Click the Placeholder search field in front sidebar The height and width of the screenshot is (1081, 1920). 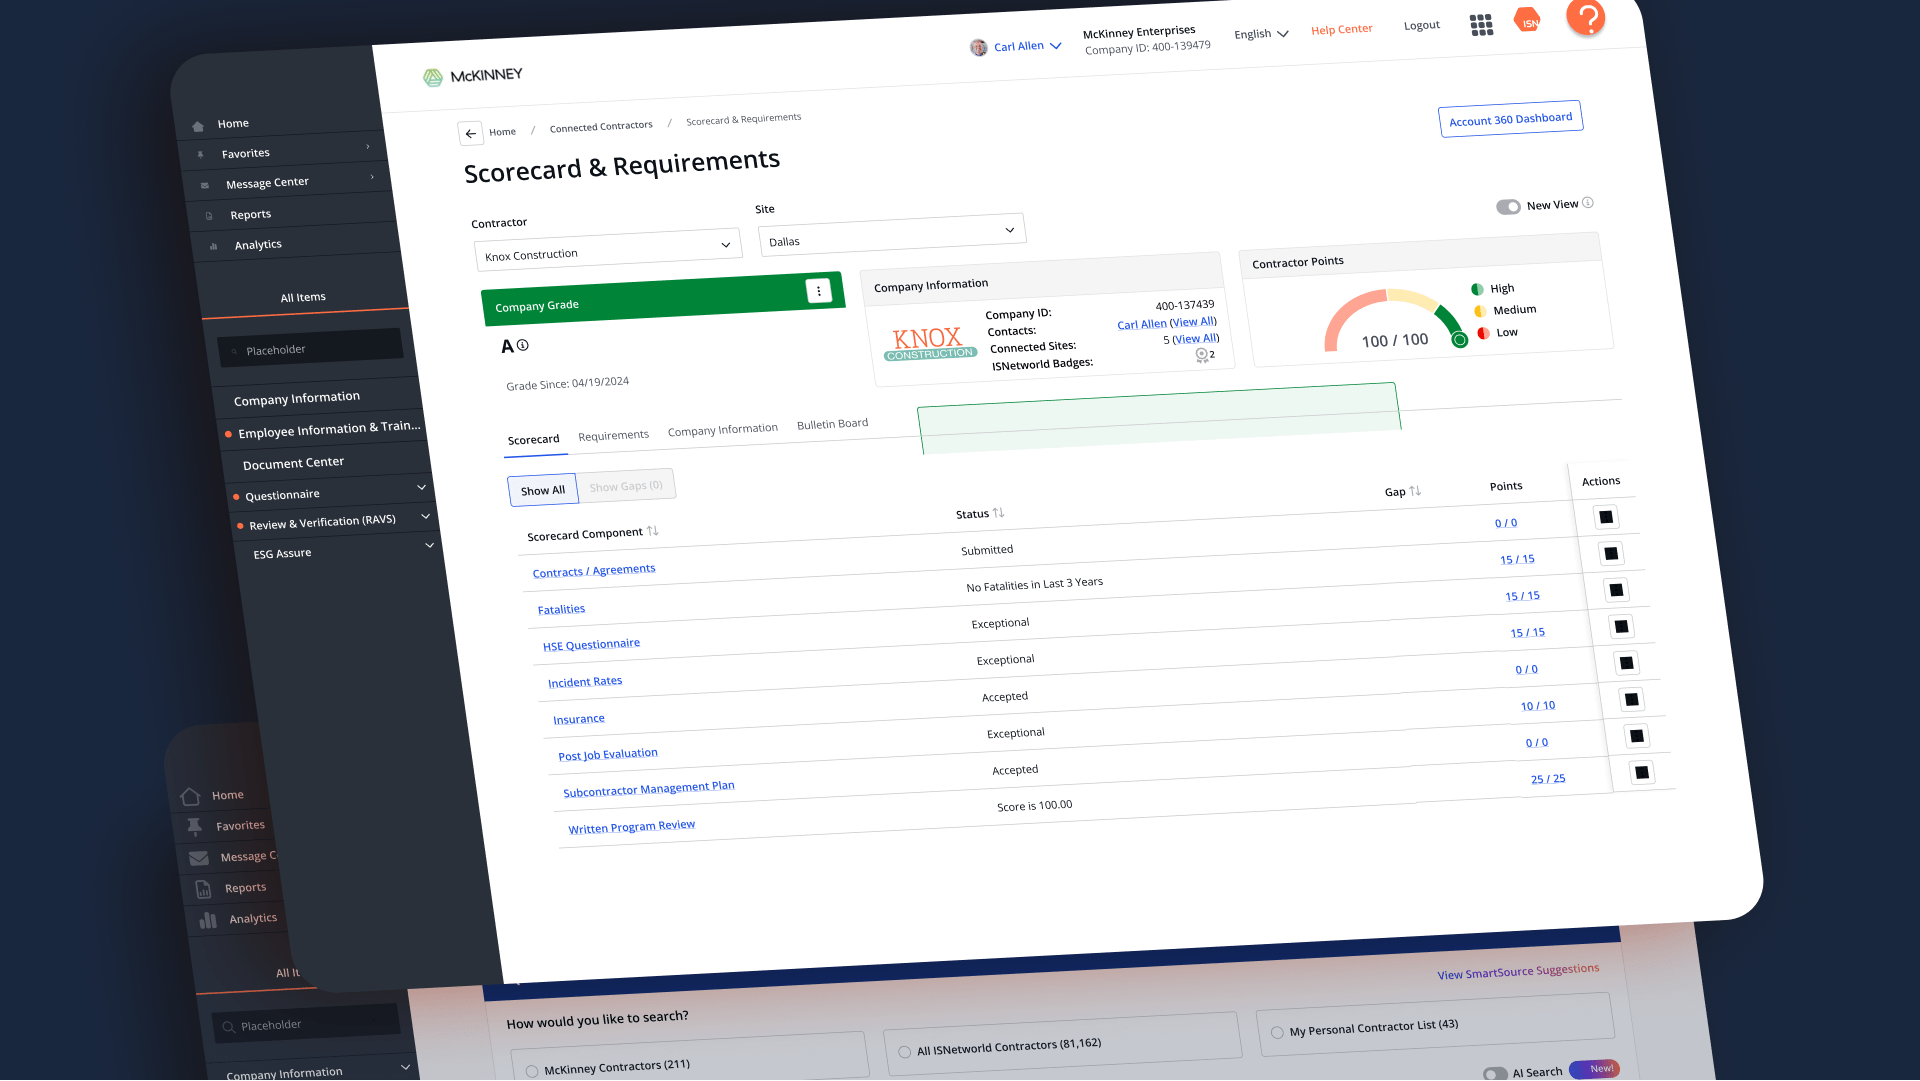311,348
